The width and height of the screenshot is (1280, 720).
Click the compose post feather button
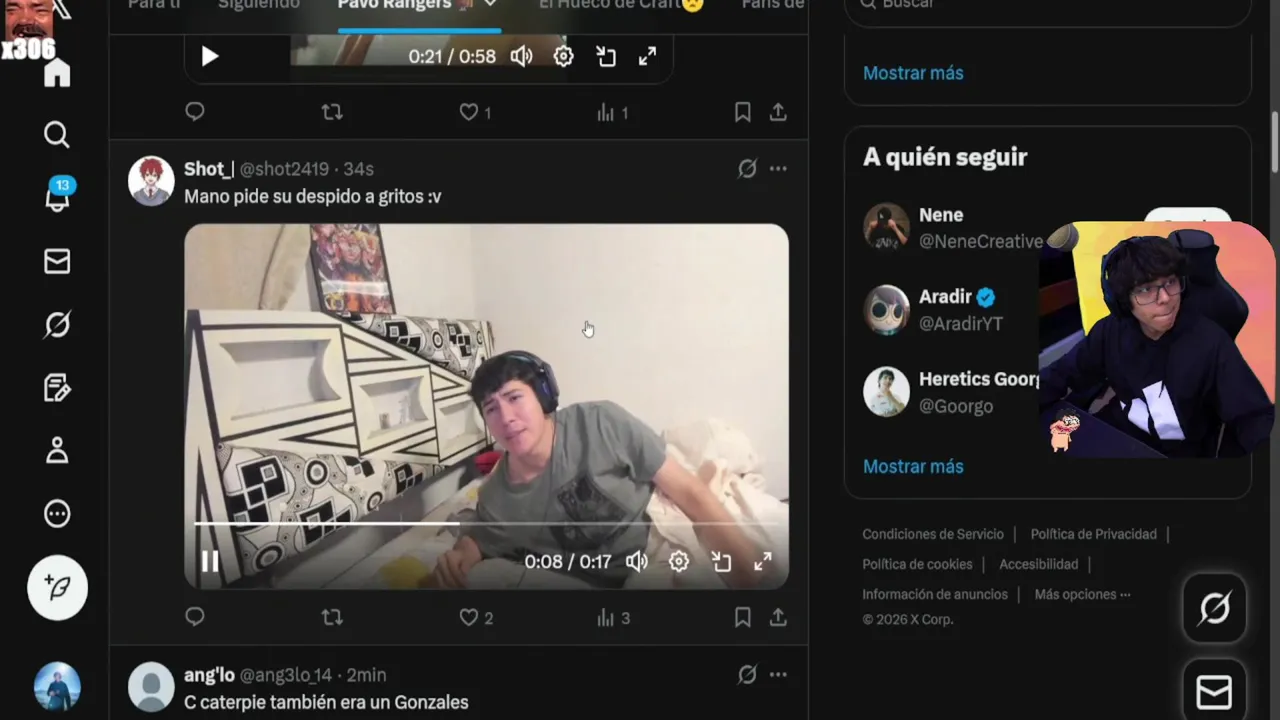pos(57,587)
